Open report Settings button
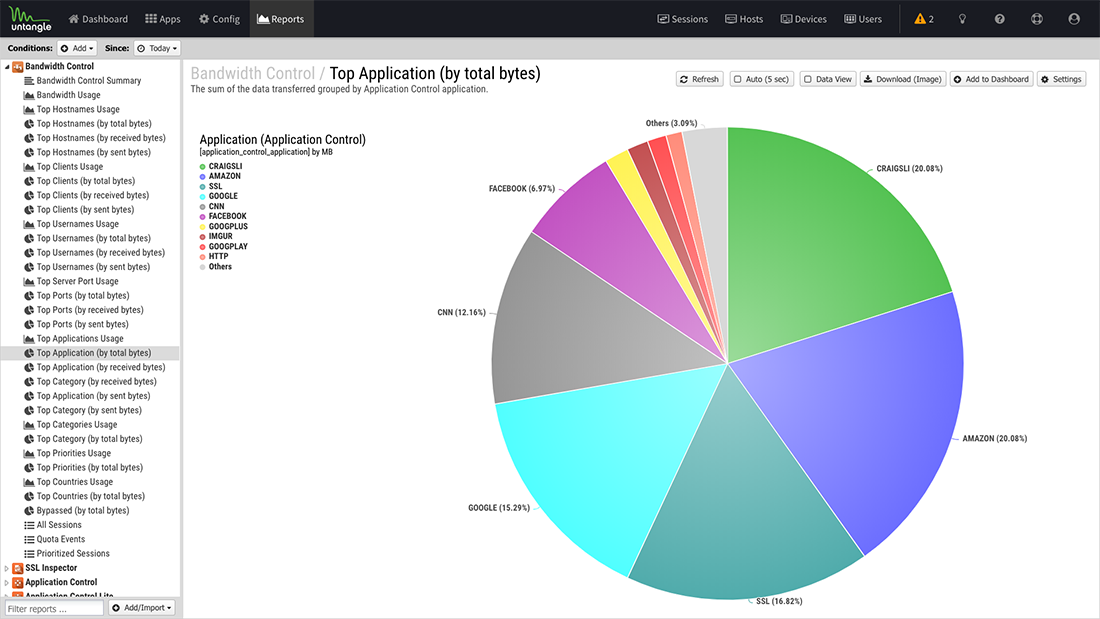 click(1061, 79)
